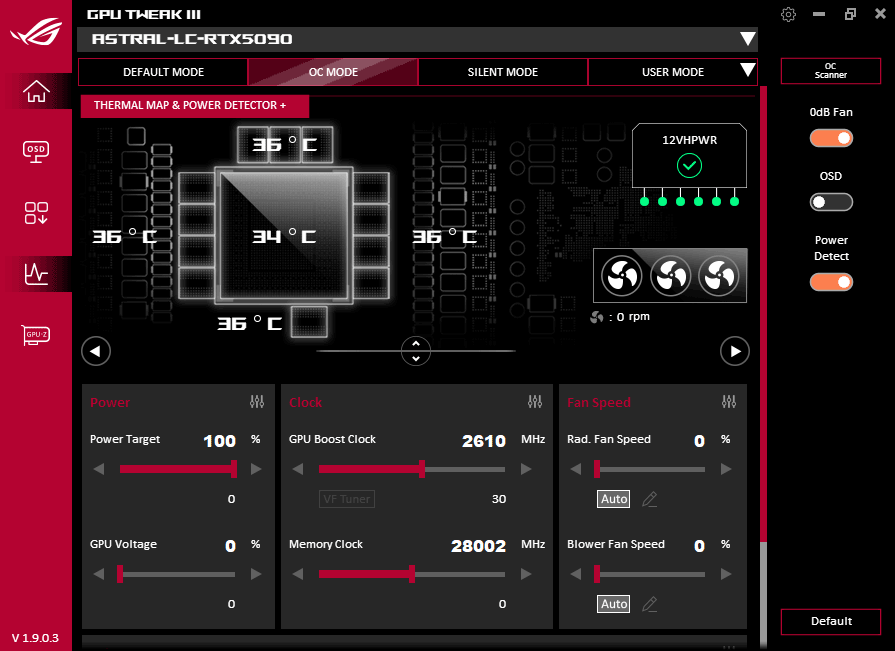Screen dimensions: 895x651
Task: Edit the Rad. Fan Speed with pencil icon
Action: (x=650, y=499)
